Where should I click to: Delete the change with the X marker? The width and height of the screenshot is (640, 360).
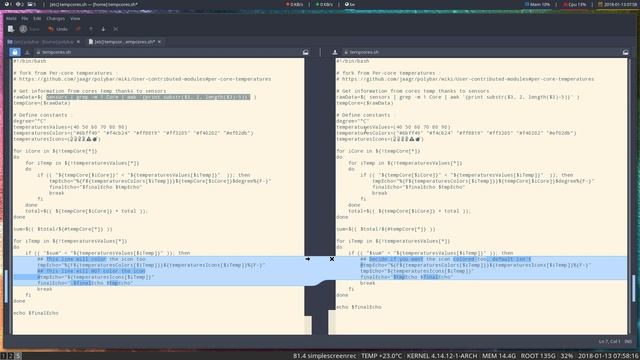332,259
